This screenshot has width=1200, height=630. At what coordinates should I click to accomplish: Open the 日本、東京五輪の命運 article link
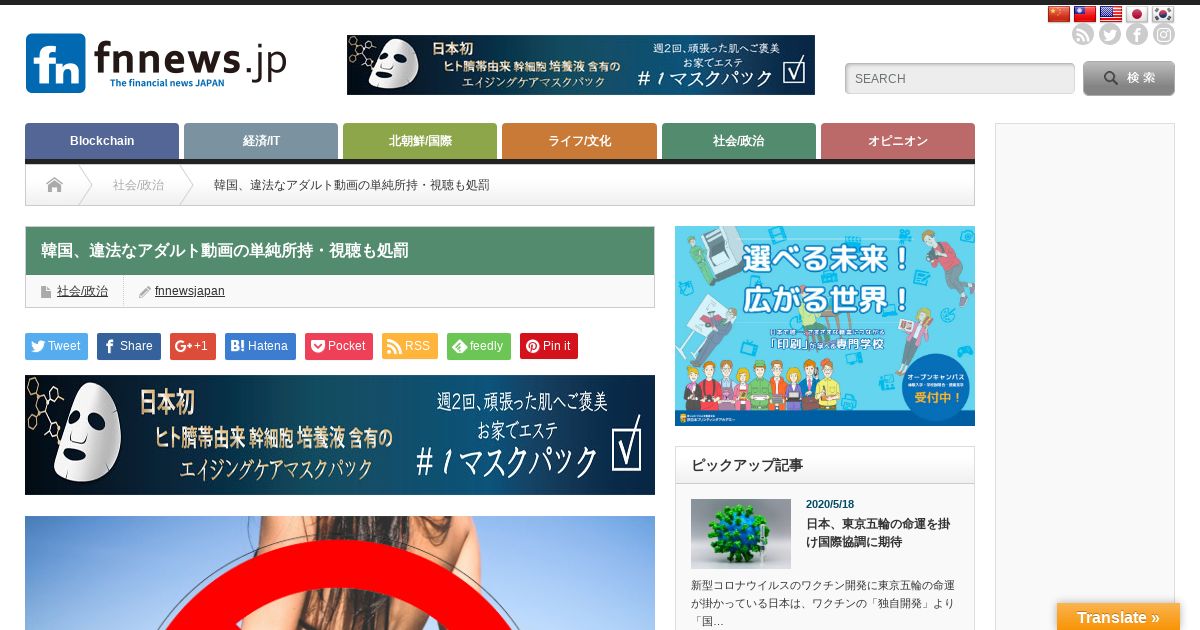click(x=878, y=533)
